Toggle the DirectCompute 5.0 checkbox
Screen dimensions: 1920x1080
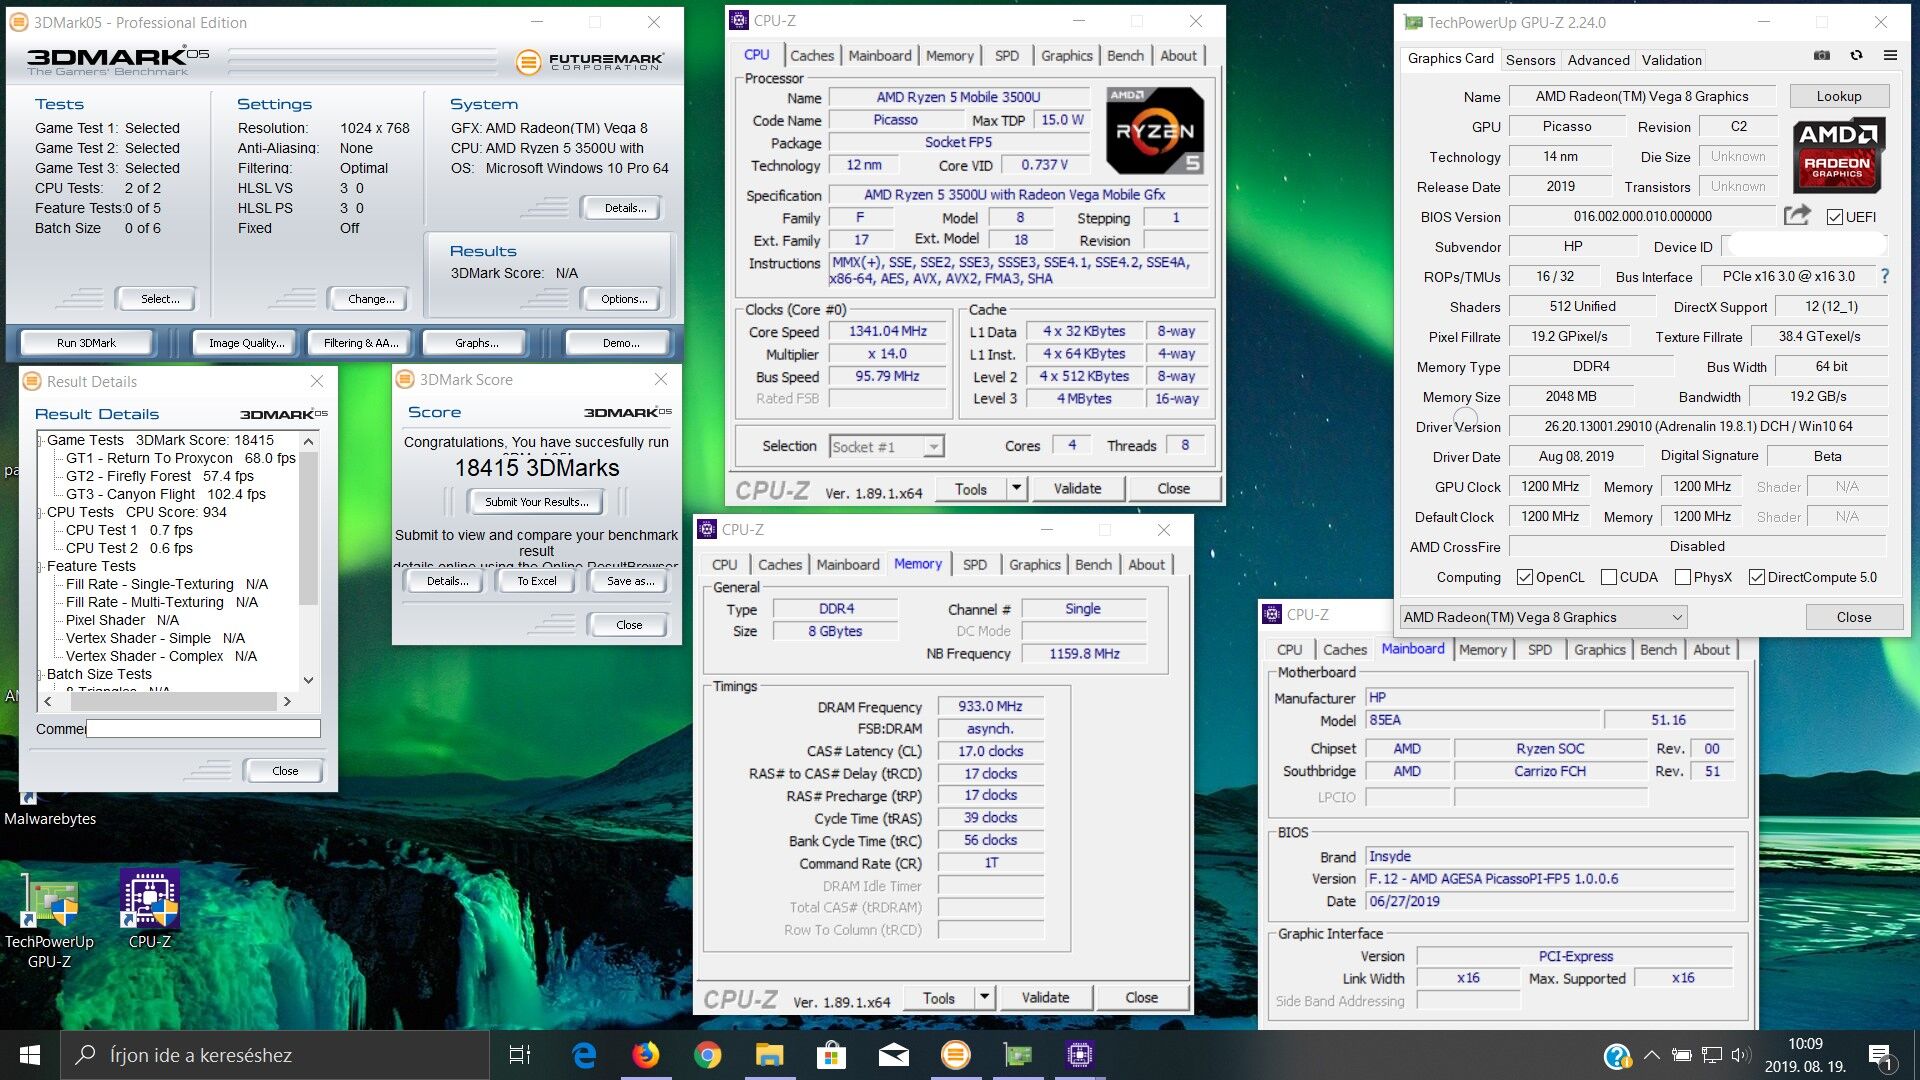1757,577
